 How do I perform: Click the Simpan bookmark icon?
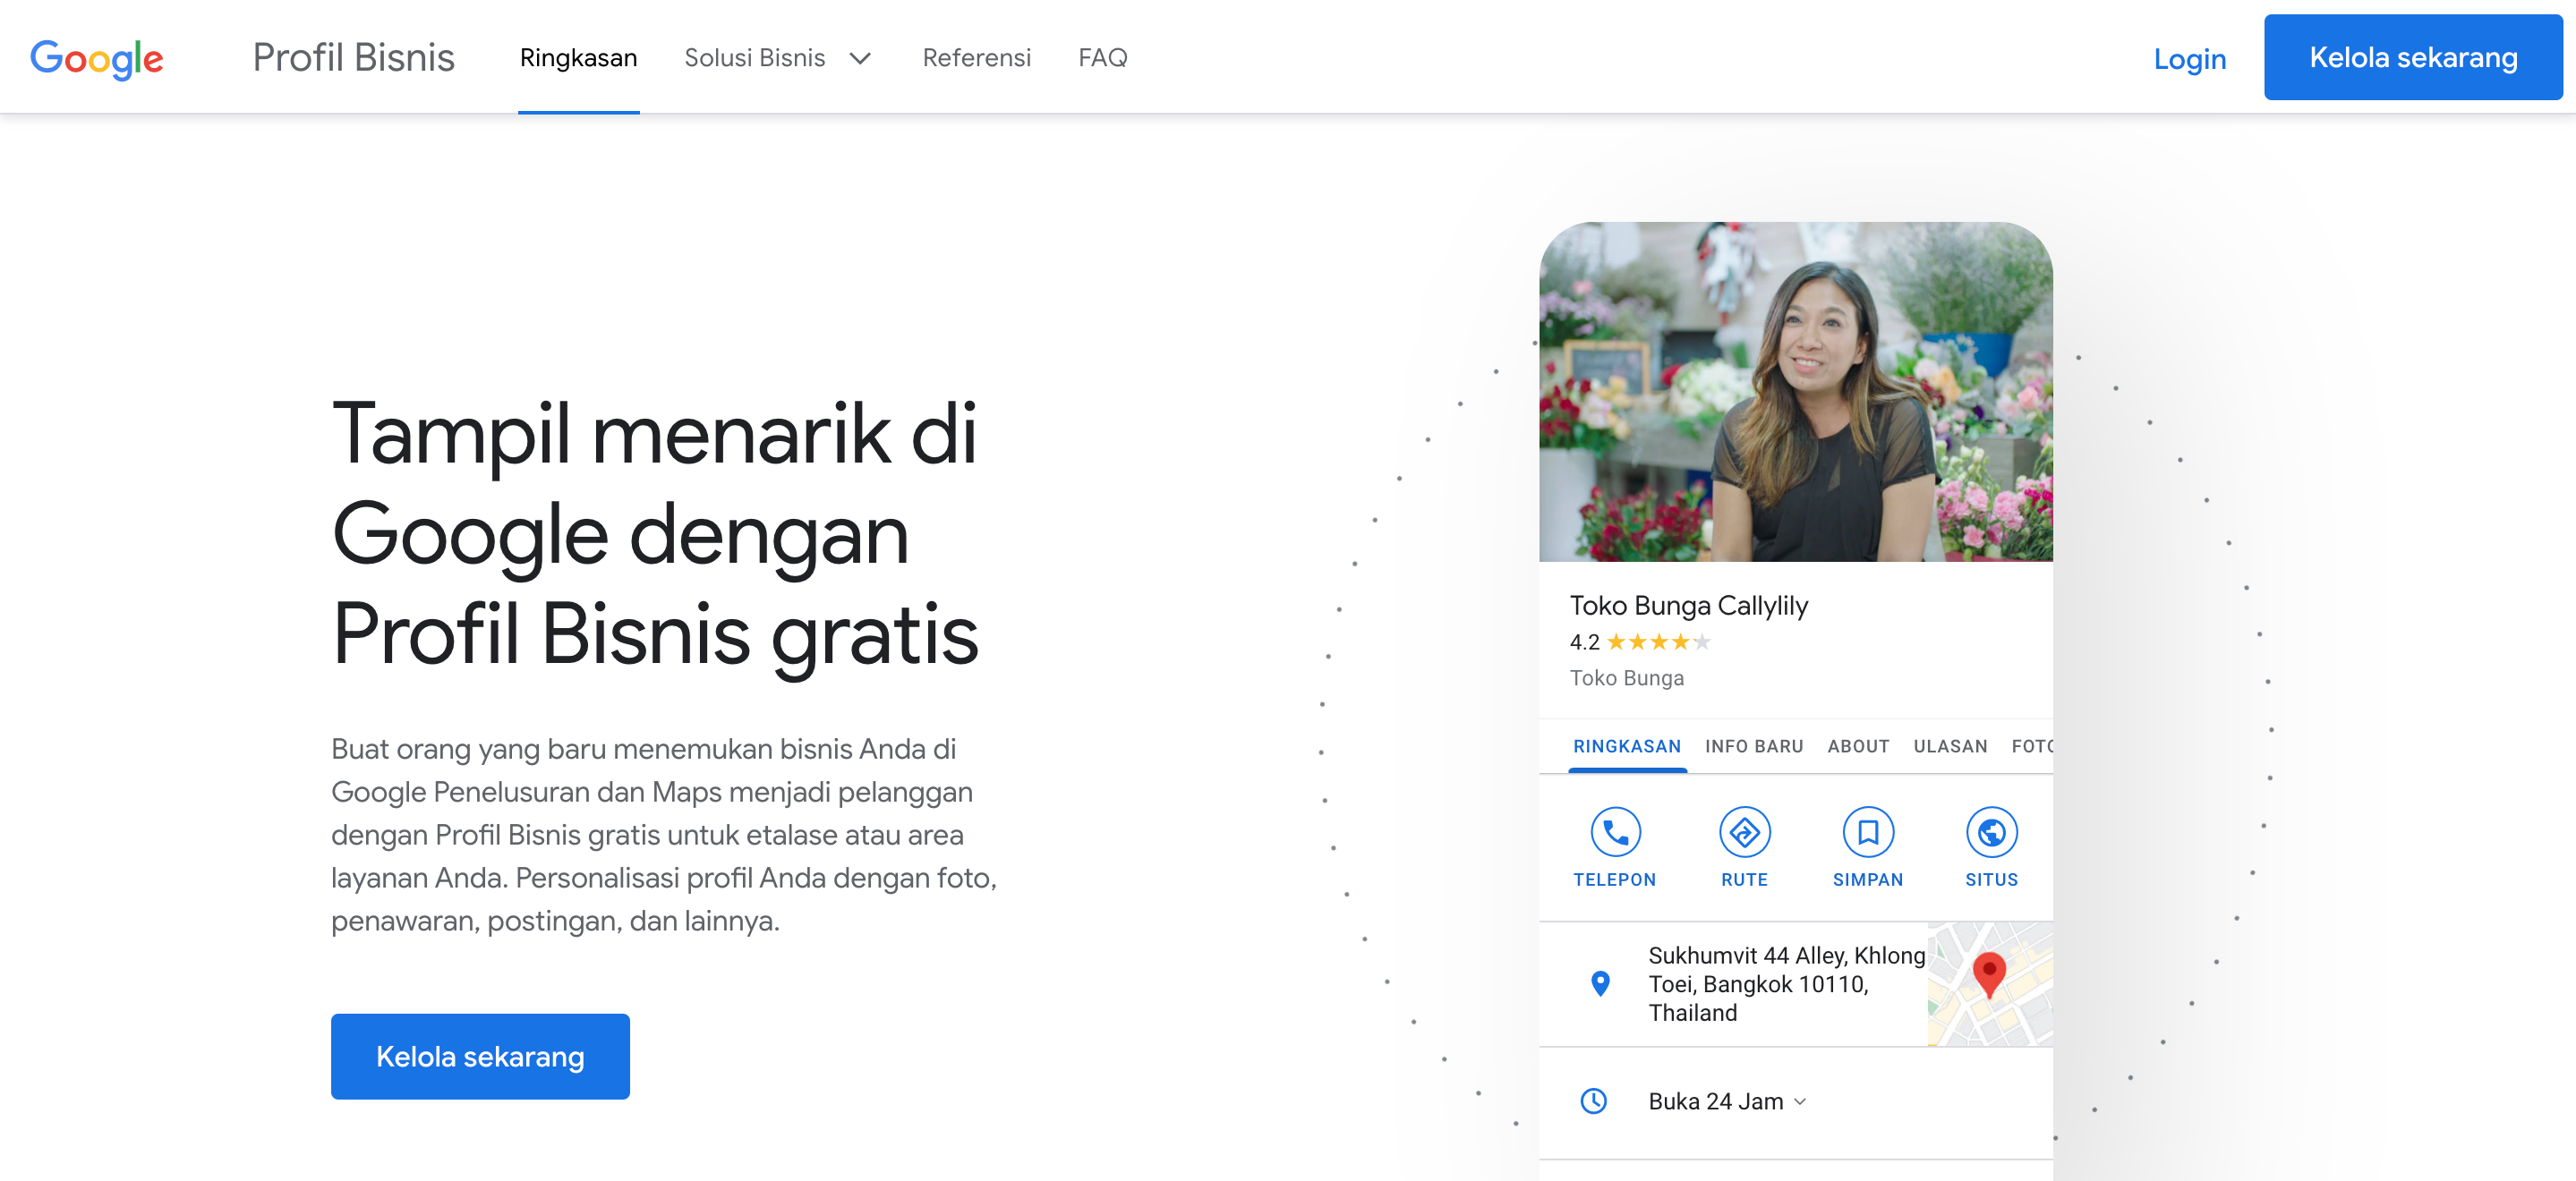tap(1867, 832)
